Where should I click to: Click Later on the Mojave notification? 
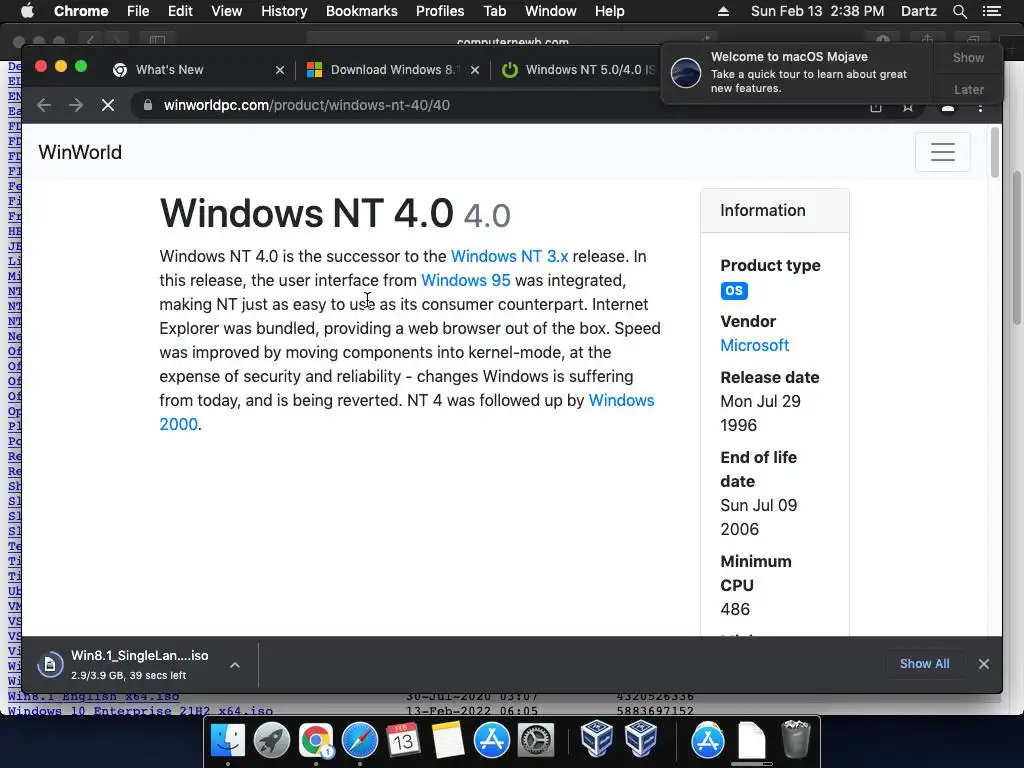click(x=968, y=89)
